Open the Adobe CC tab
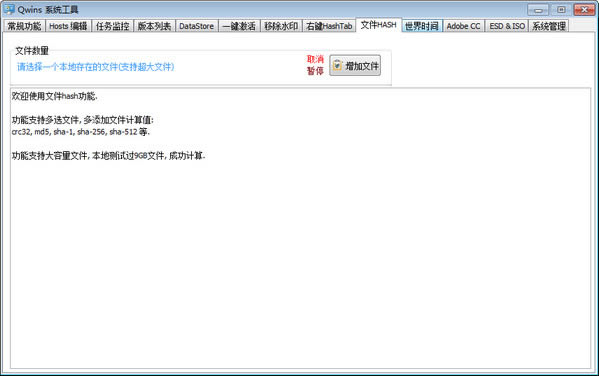This screenshot has width=599, height=376. tap(463, 26)
